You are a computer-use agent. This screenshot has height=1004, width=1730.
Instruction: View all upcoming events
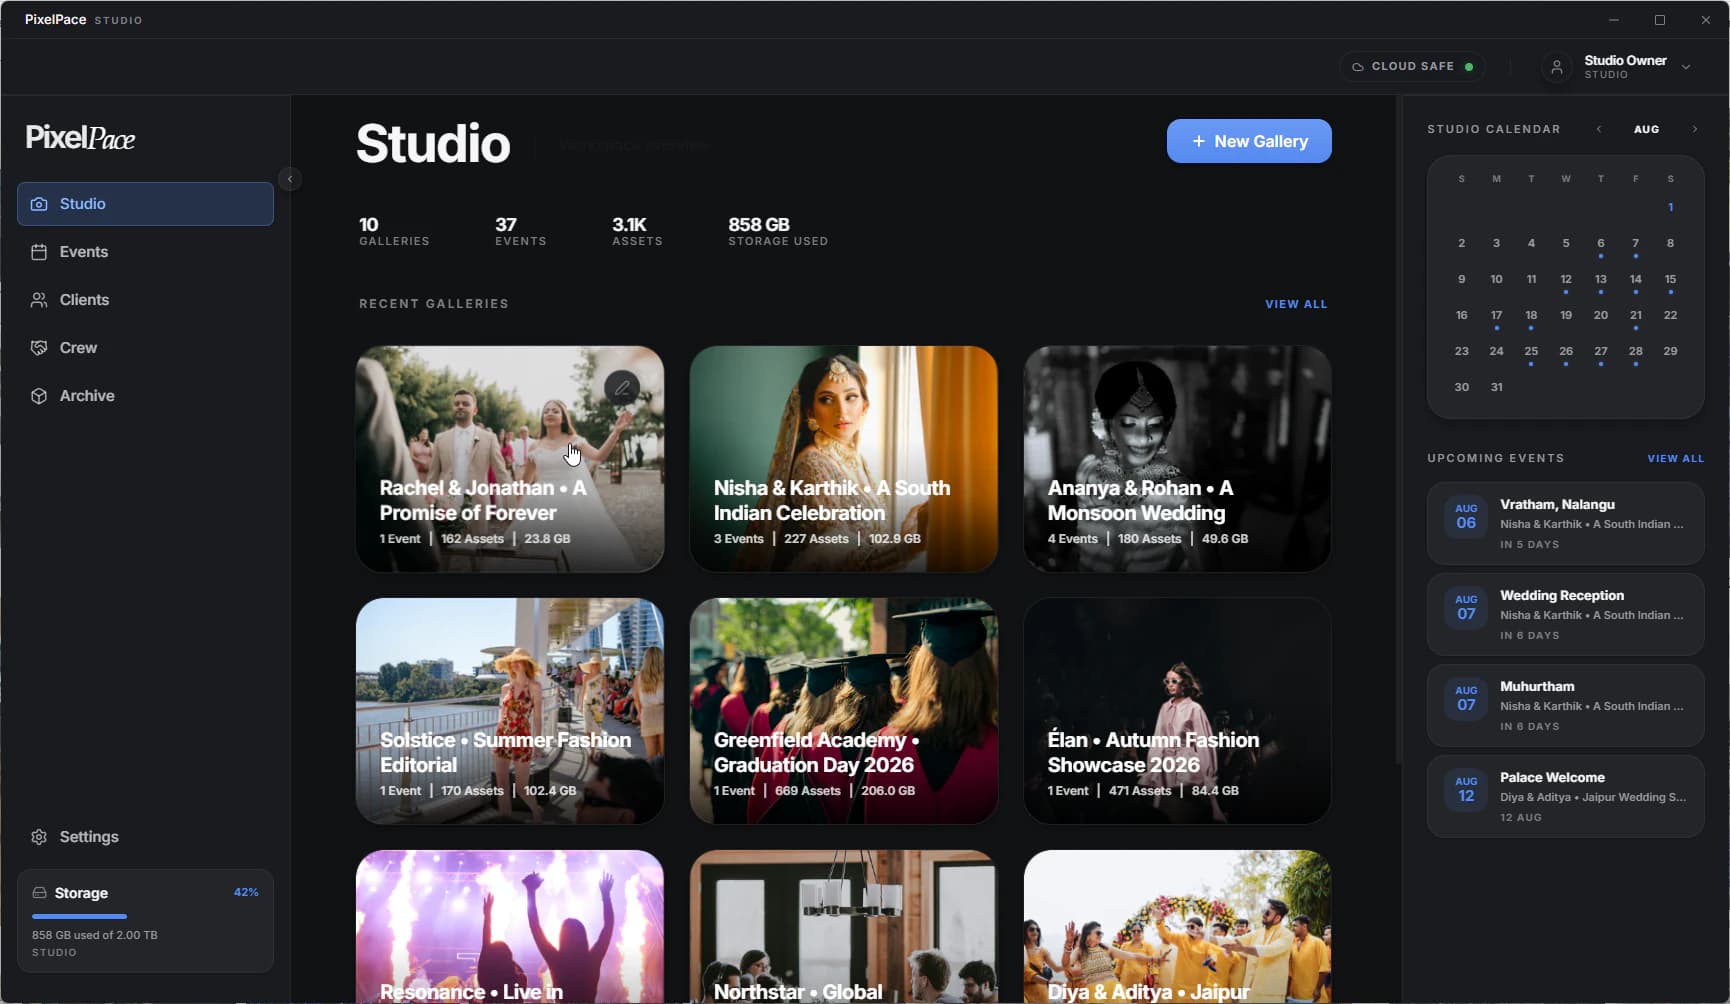click(1675, 458)
